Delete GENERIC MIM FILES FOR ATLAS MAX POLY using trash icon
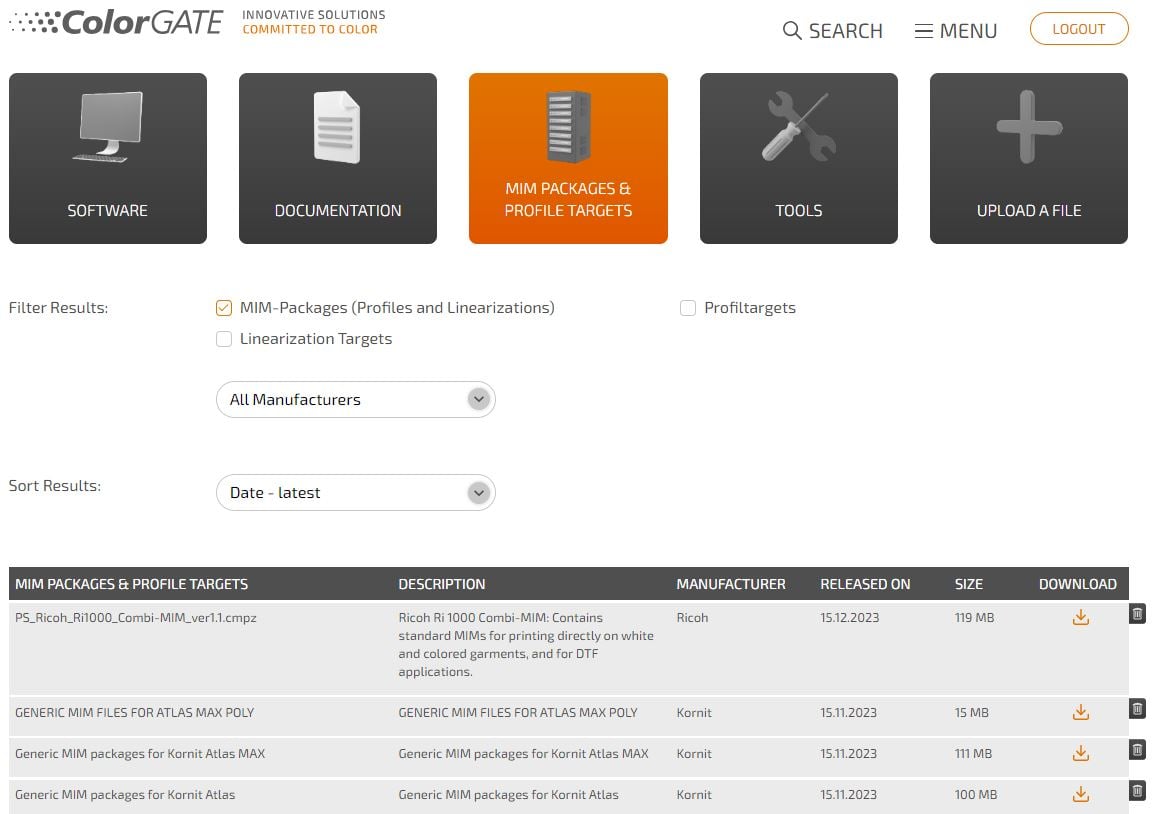This screenshot has width=1156, height=814. (x=1137, y=708)
